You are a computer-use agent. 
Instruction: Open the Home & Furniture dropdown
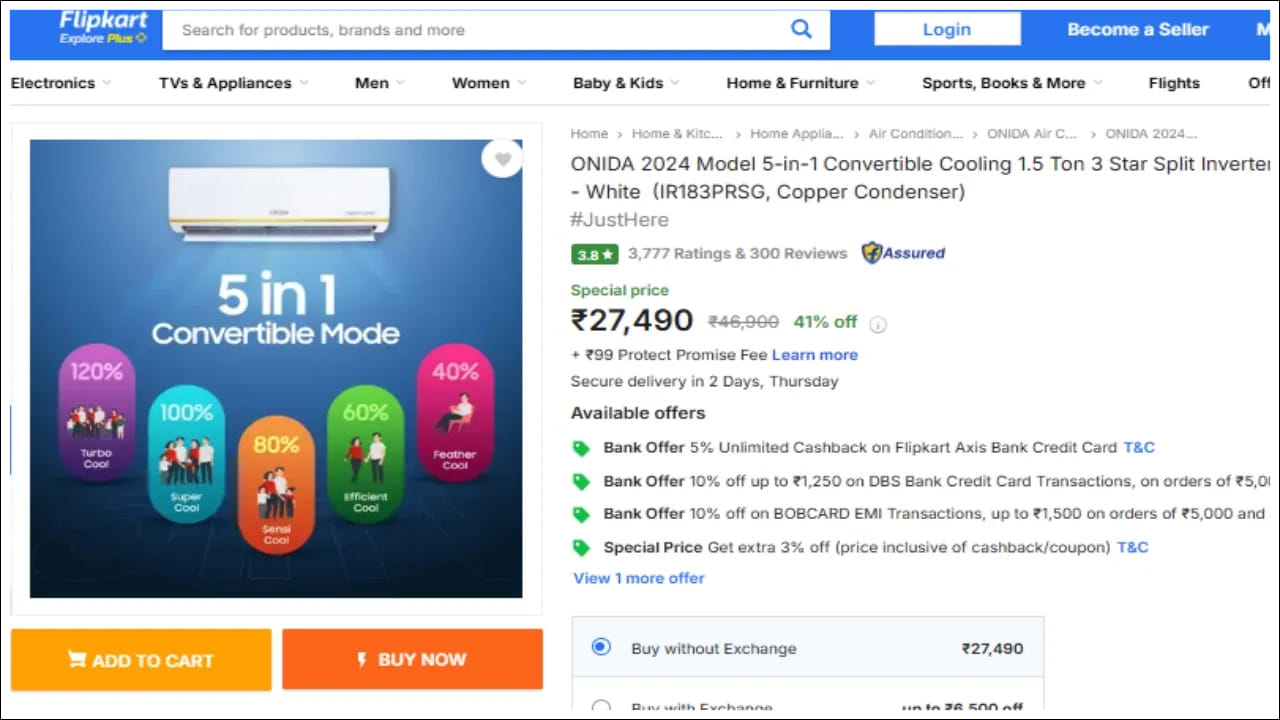pos(799,83)
